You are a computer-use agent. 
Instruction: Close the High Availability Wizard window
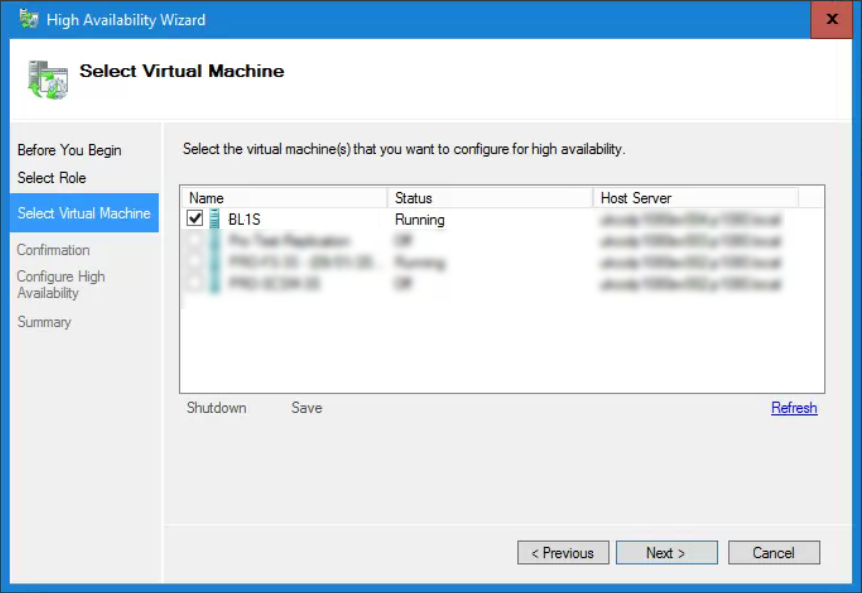pyautogui.click(x=832, y=19)
